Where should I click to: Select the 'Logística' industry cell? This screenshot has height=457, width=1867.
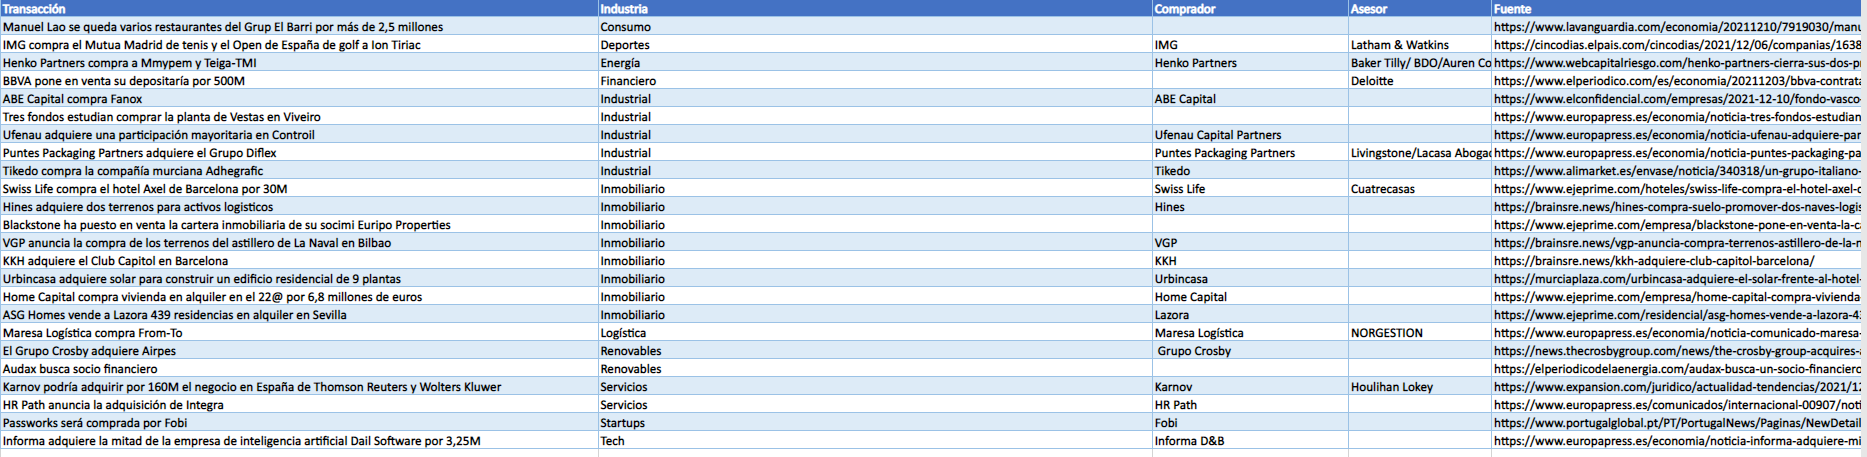click(x=875, y=333)
